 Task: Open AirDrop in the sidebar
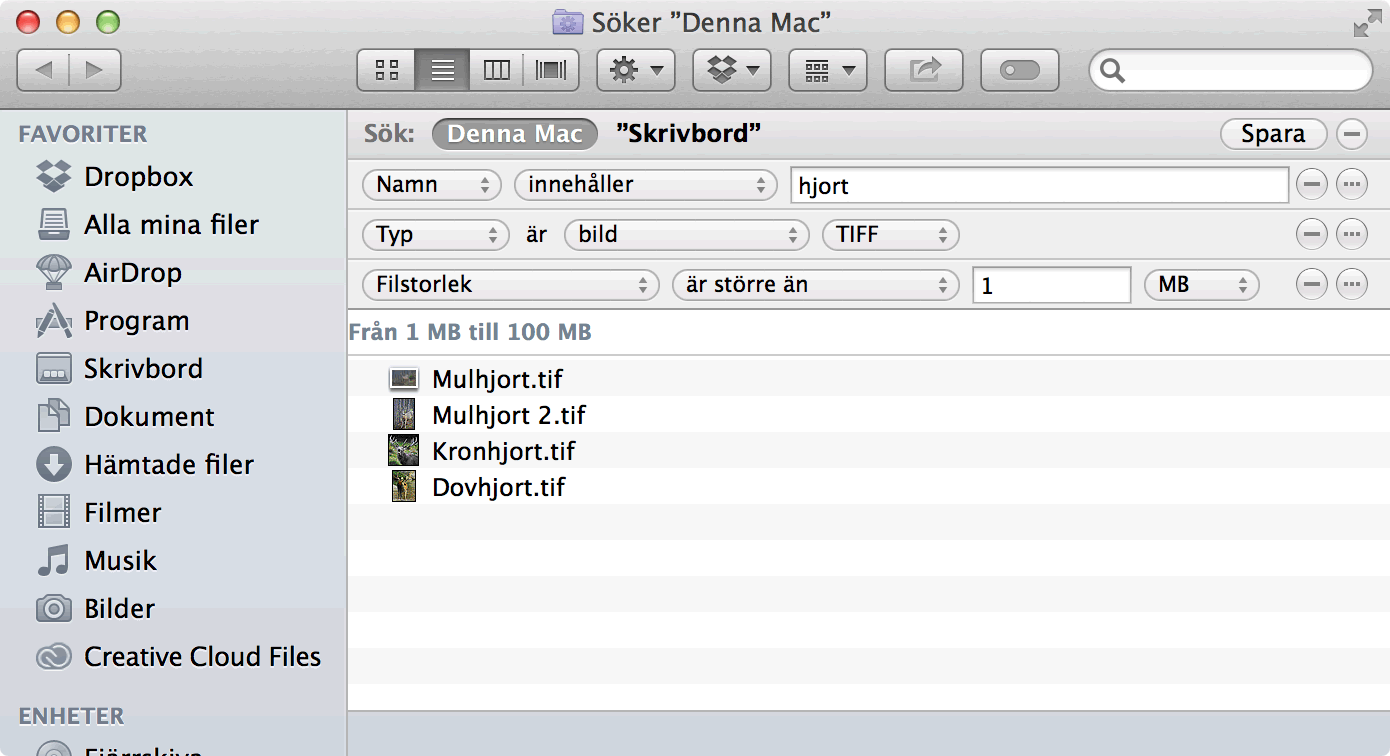[132, 273]
